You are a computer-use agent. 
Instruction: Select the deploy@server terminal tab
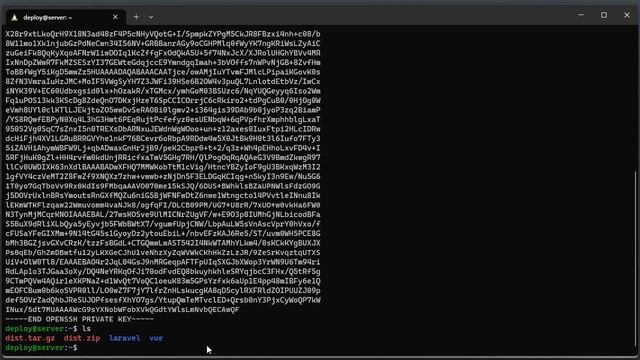64,17
